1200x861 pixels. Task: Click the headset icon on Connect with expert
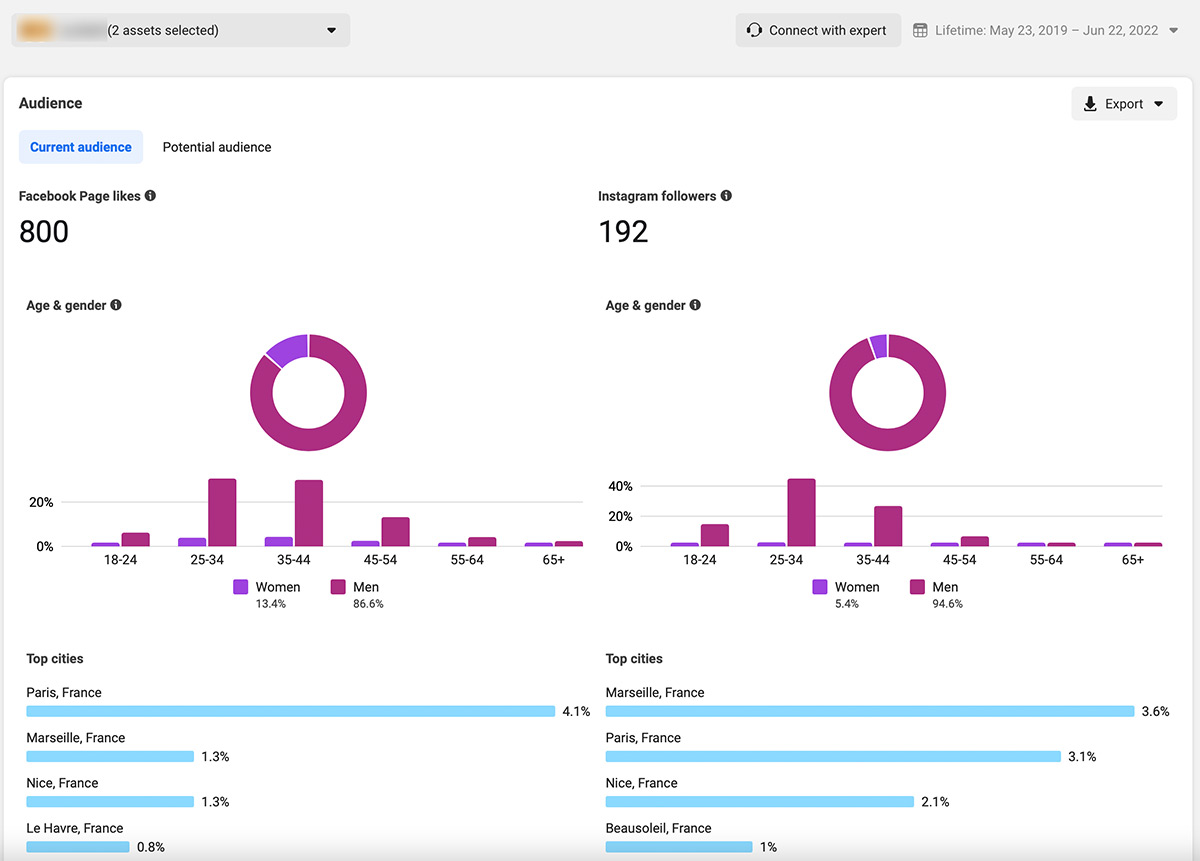(x=754, y=30)
